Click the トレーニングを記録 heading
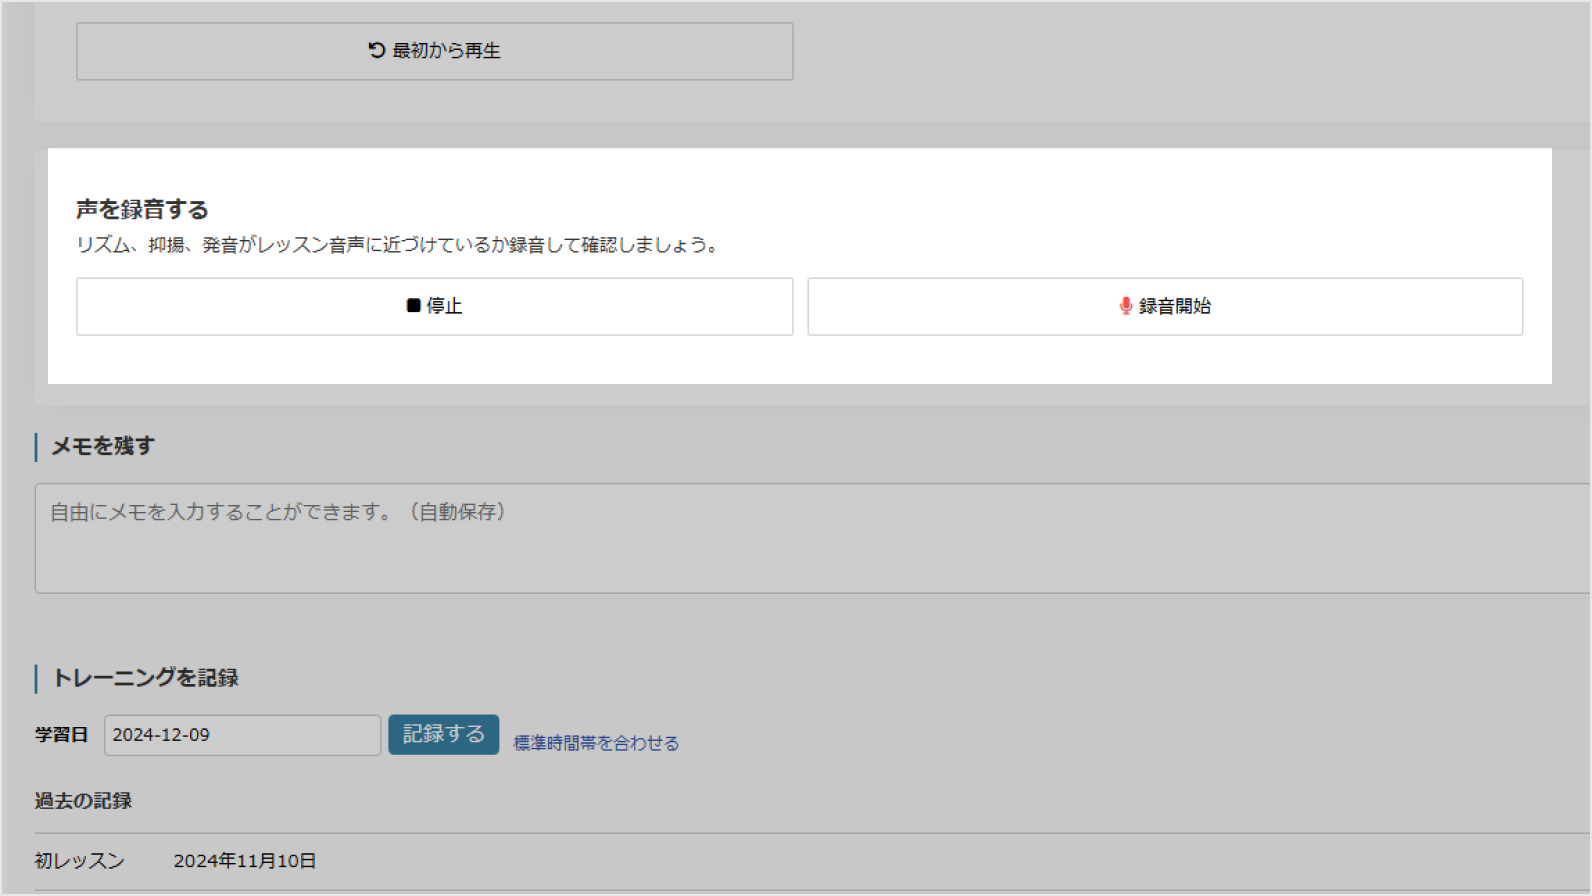The image size is (1592, 896). pyautogui.click(x=145, y=678)
